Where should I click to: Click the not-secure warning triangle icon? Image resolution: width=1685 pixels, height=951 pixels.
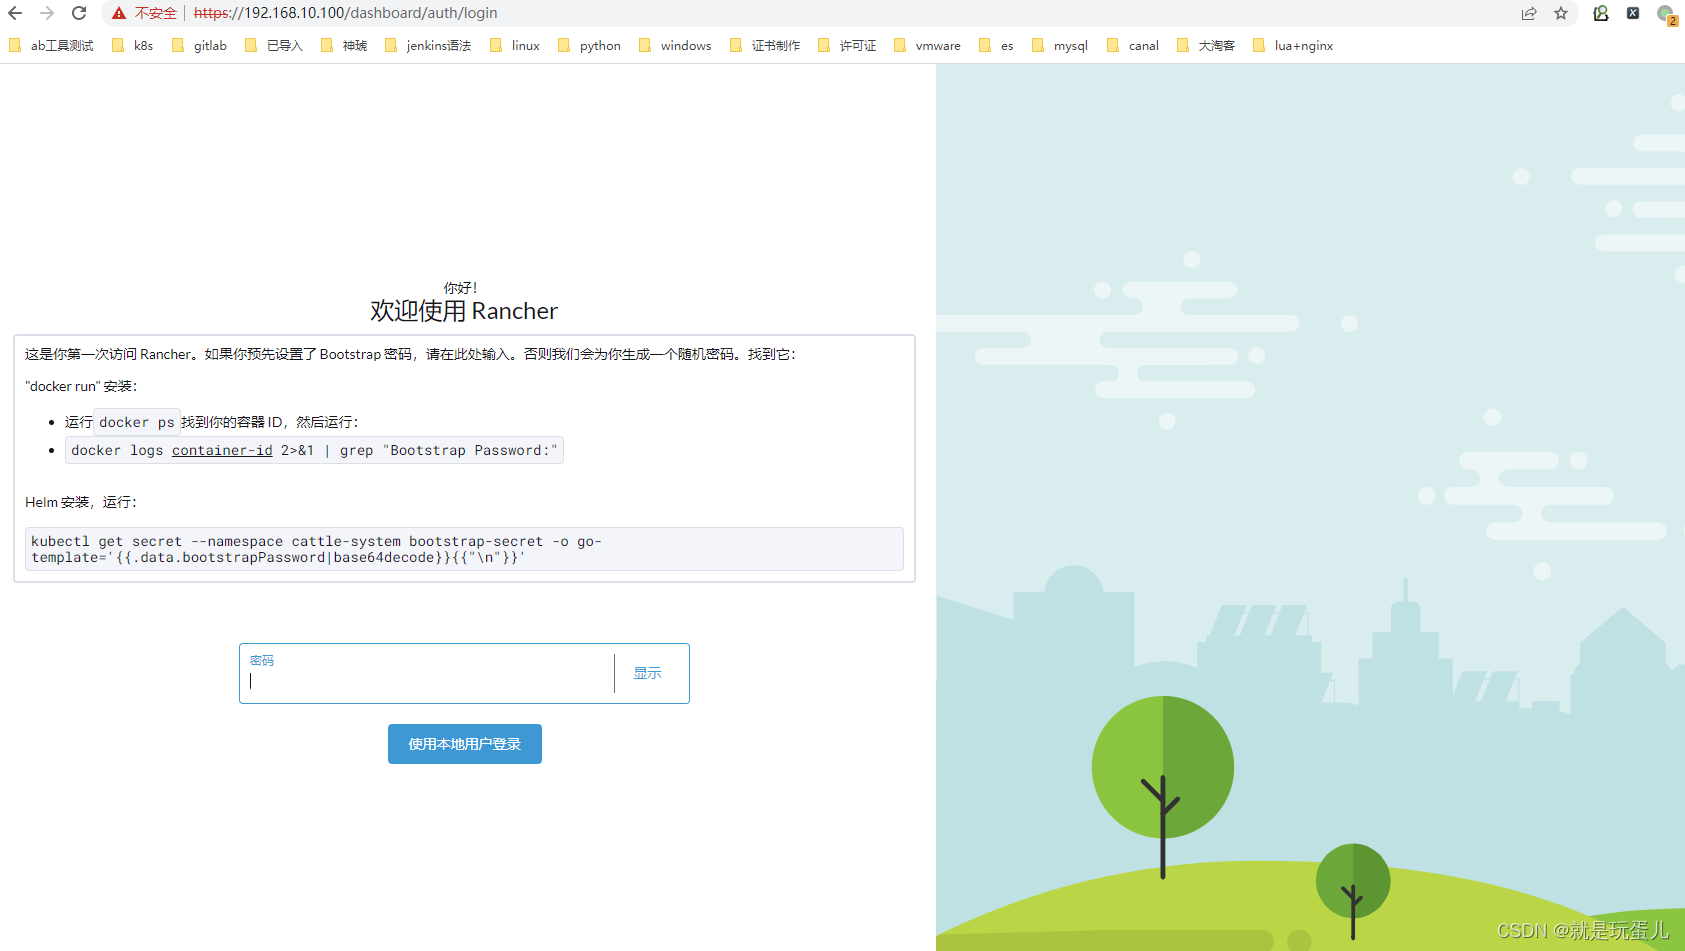point(119,13)
